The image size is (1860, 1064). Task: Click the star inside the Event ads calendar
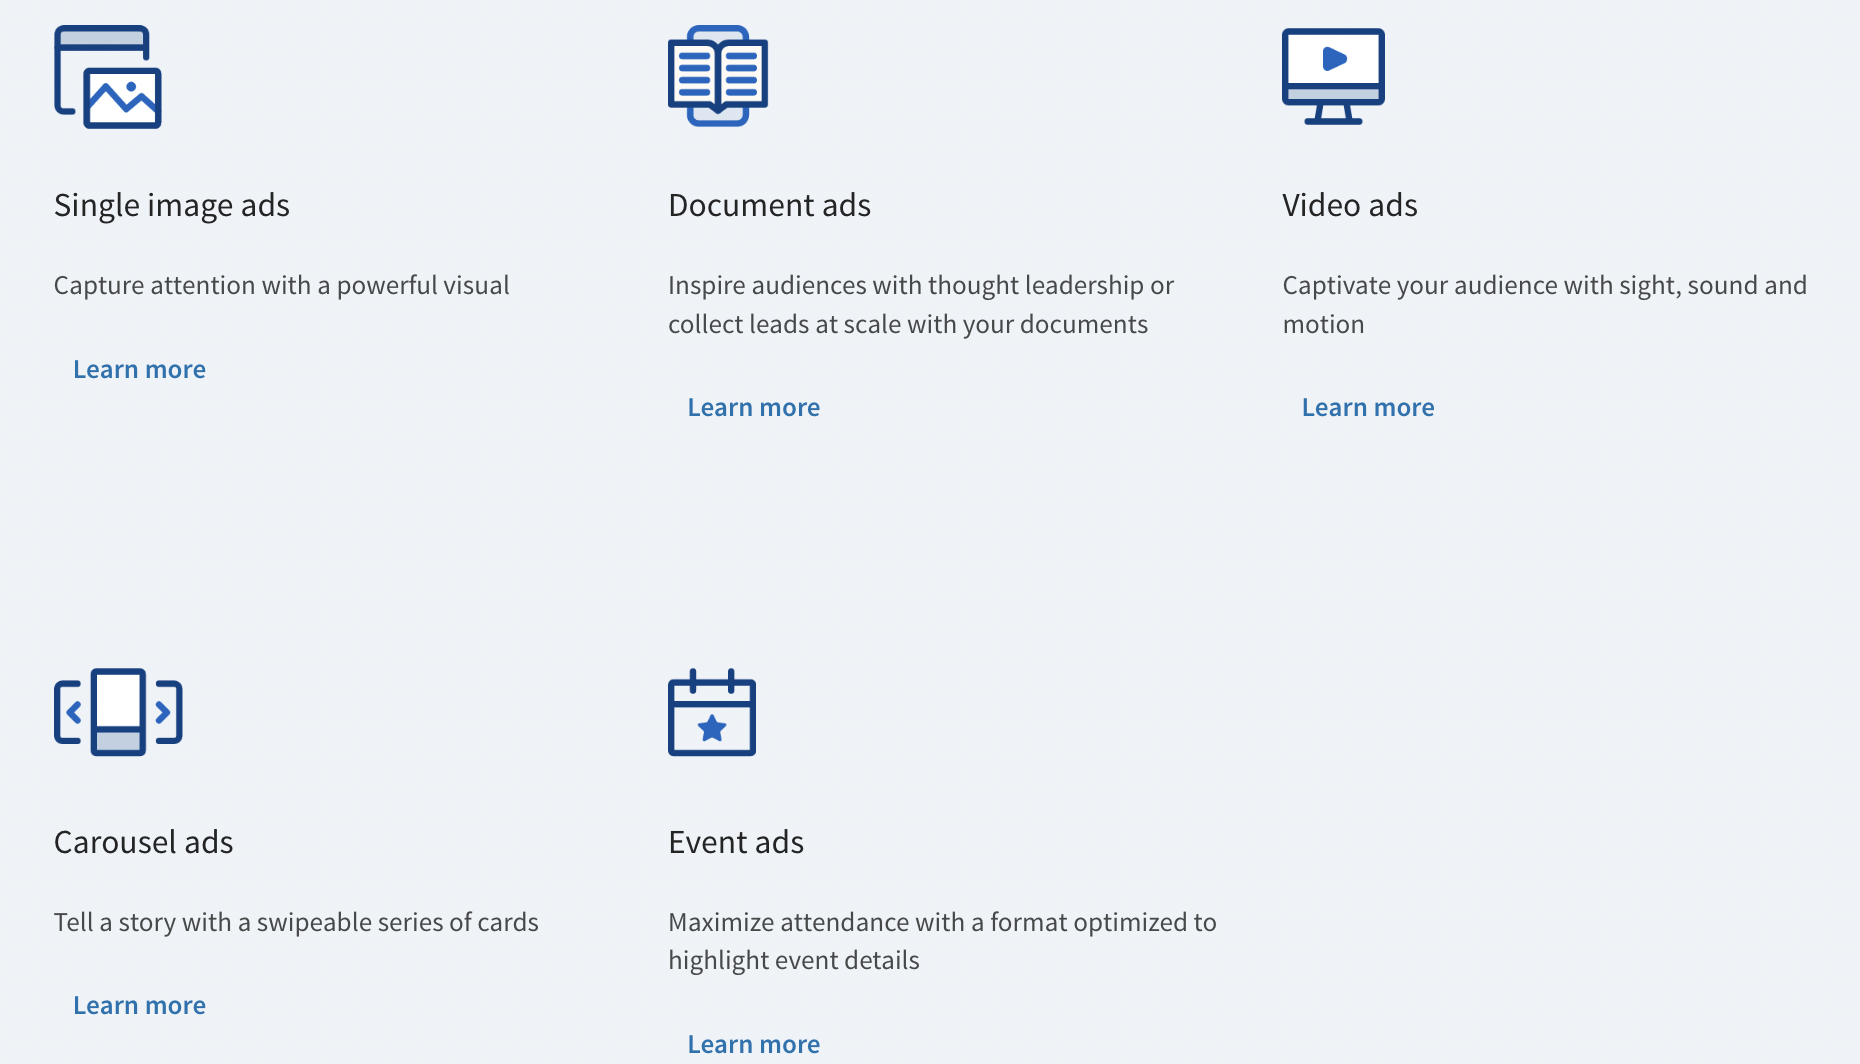[711, 729]
